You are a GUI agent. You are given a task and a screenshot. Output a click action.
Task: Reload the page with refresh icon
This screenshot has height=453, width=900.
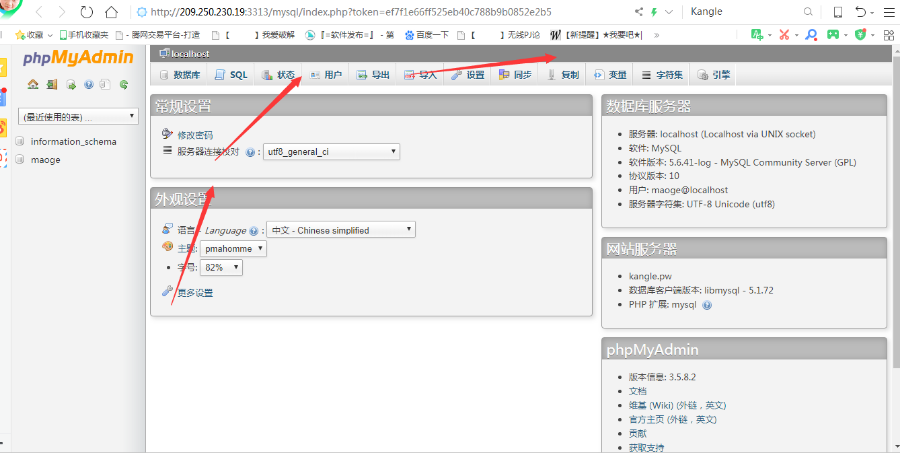pyautogui.click(x=86, y=11)
